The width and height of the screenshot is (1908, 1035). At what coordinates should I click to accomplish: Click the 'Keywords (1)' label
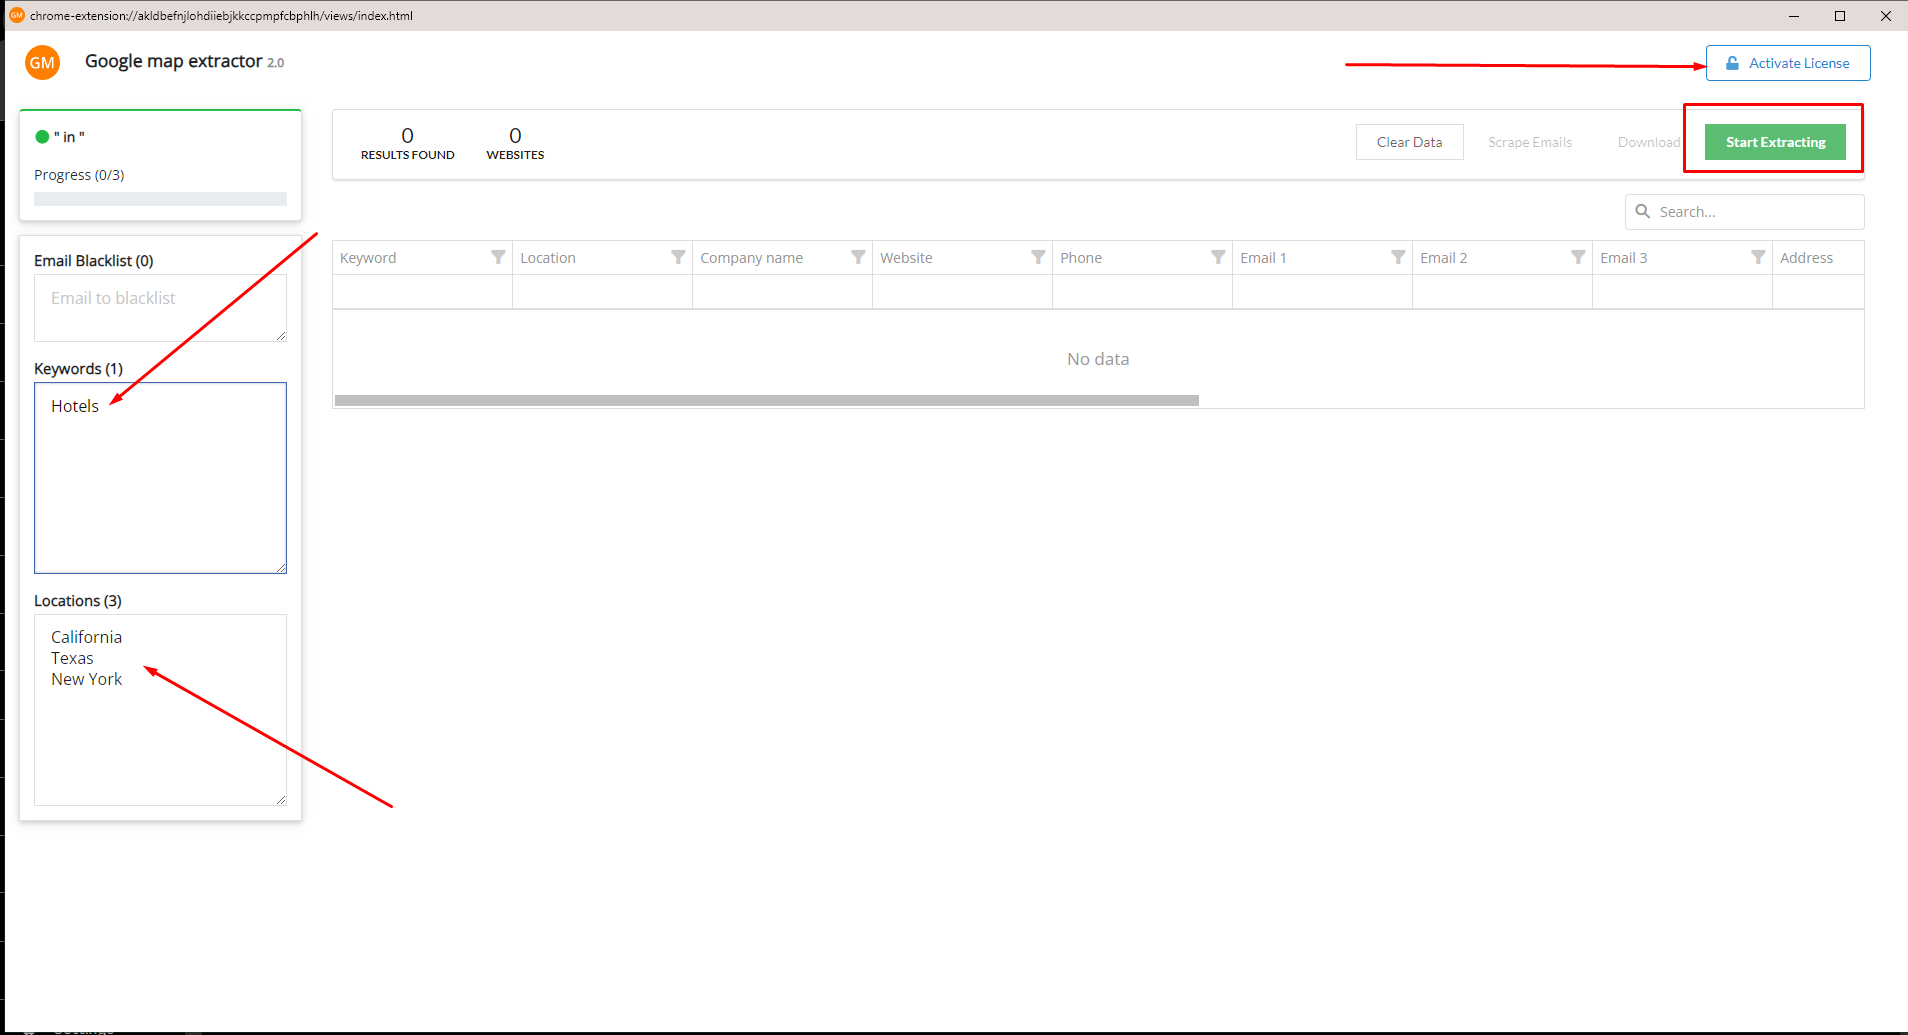(x=78, y=369)
